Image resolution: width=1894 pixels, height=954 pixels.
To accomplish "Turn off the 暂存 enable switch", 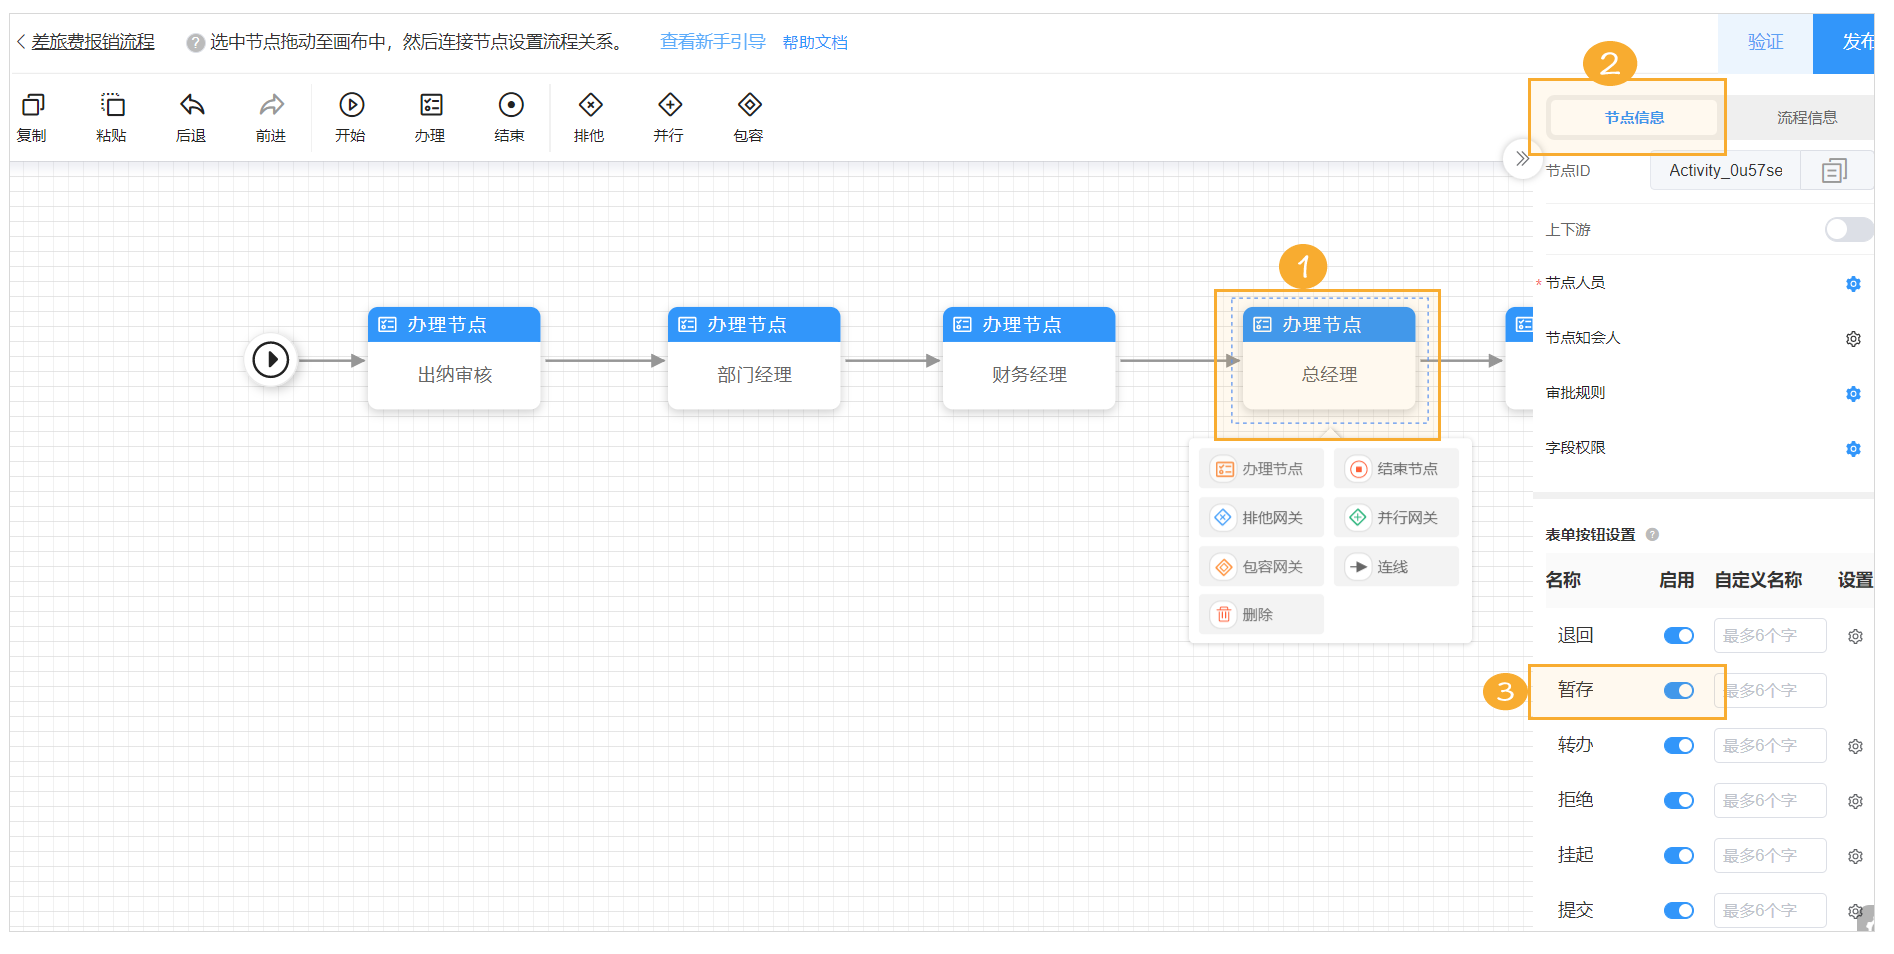I will pos(1678,691).
